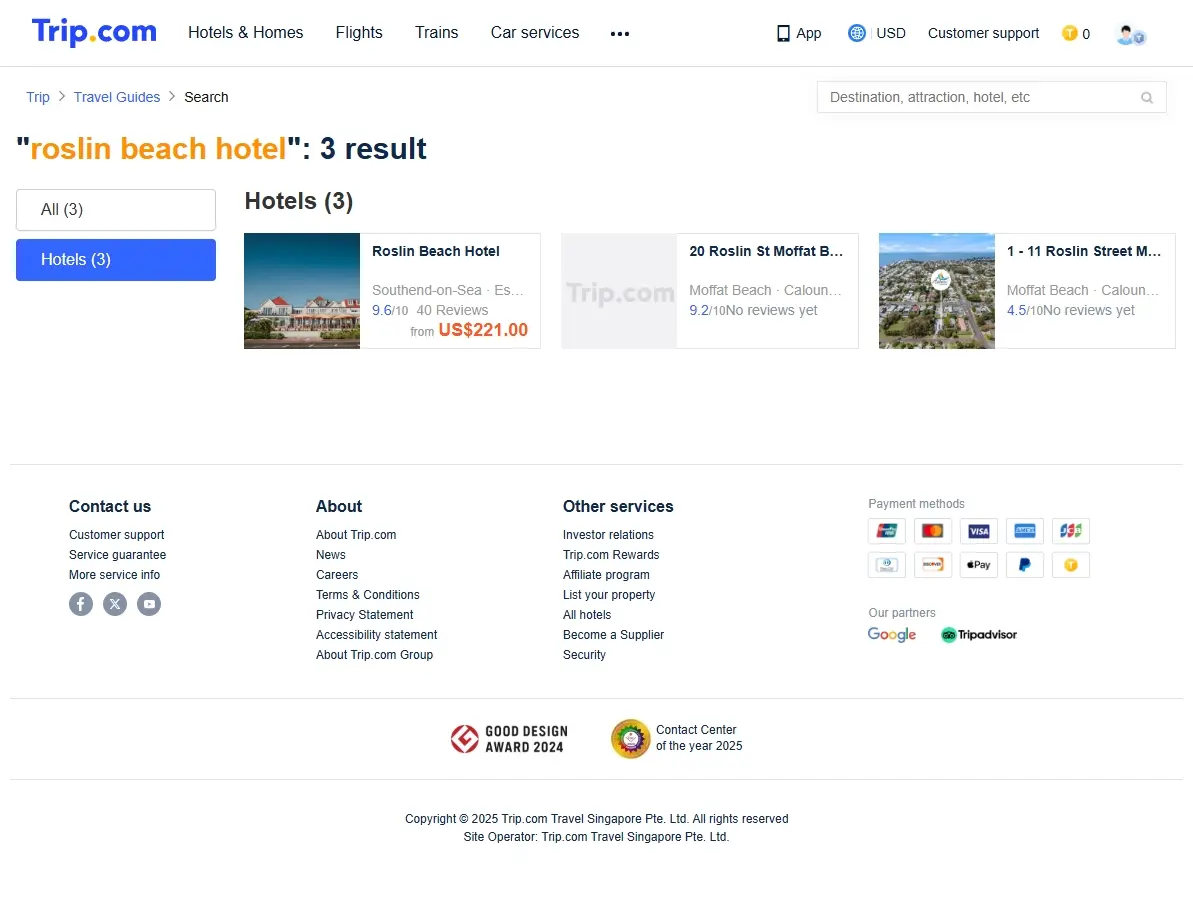The width and height of the screenshot is (1193, 921).
Task: Click the destination search input field
Action: coord(991,97)
